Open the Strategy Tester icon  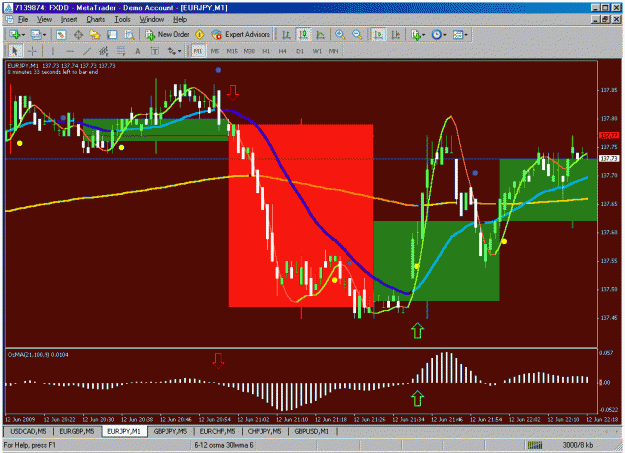point(129,35)
